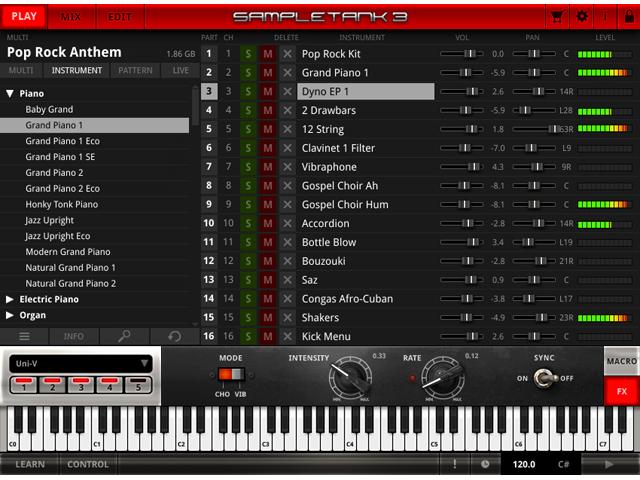Open settings via the gear icon
This screenshot has height=480, width=640.
[582, 17]
